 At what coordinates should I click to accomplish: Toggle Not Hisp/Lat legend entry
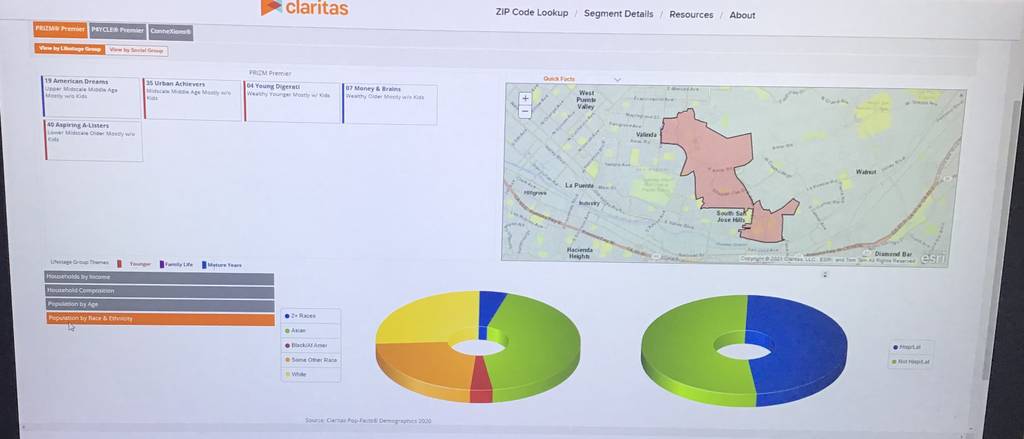tap(912, 362)
